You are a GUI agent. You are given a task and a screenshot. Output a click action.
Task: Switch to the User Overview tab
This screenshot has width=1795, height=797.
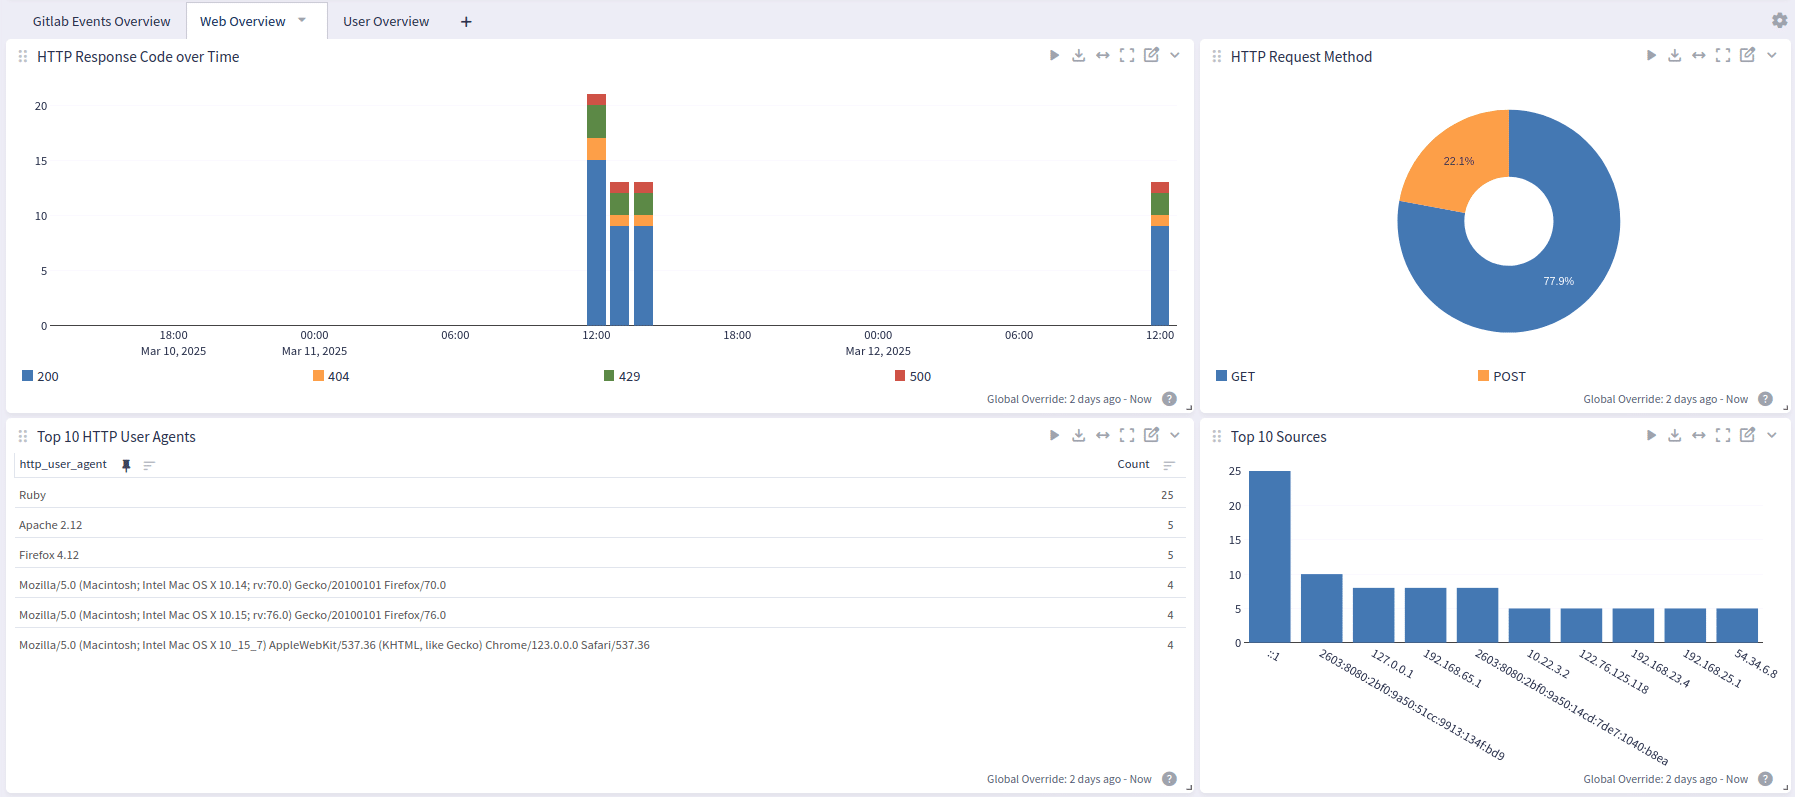click(385, 22)
